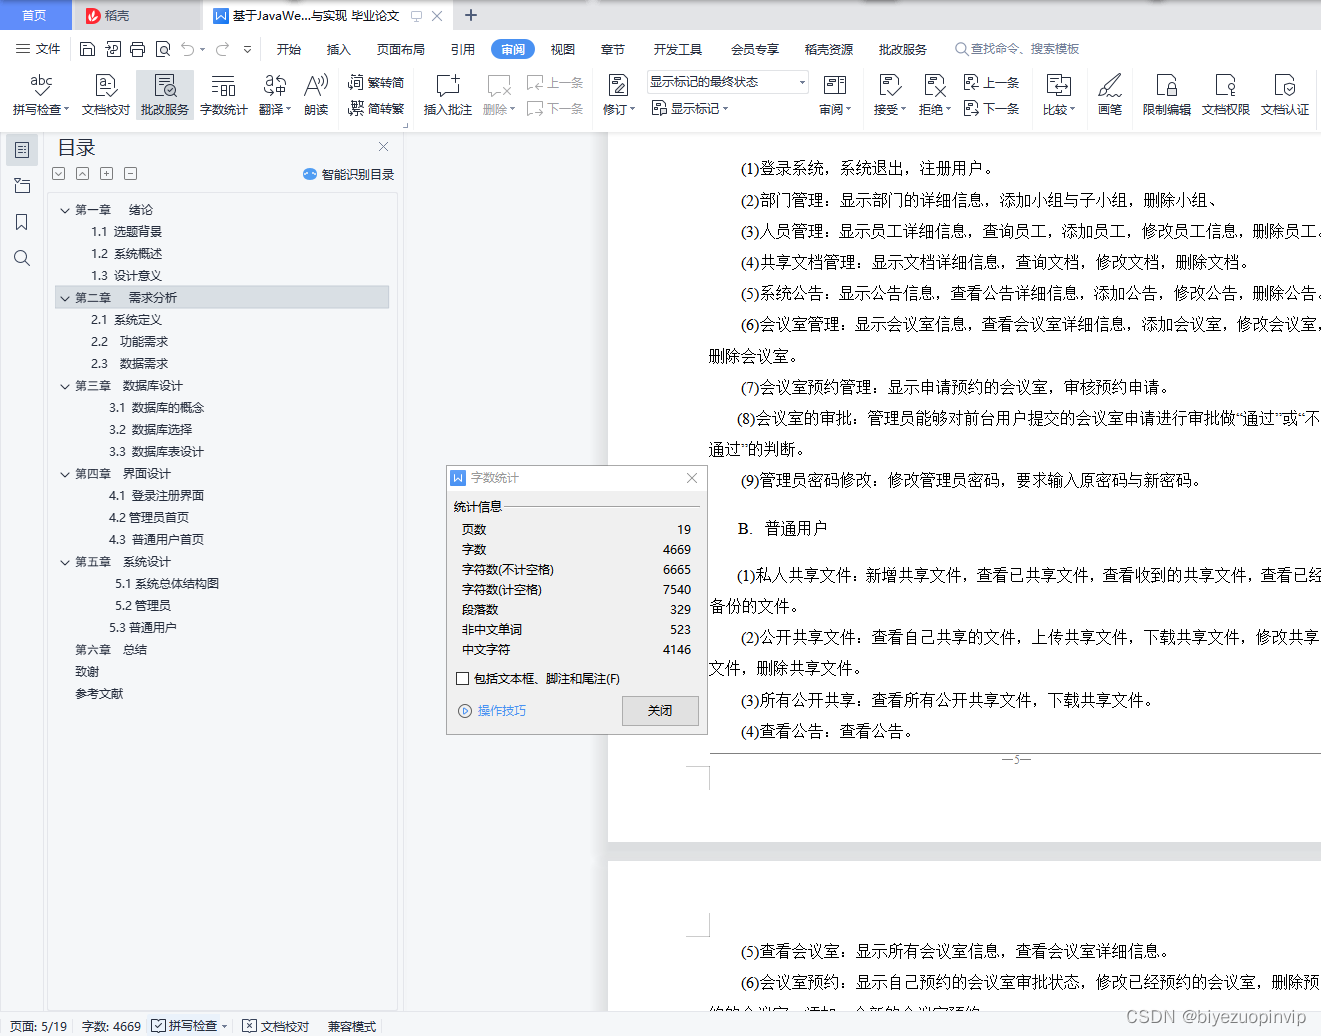Click 页面: 5/19 in status bar
1321x1036 pixels.
38,1026
